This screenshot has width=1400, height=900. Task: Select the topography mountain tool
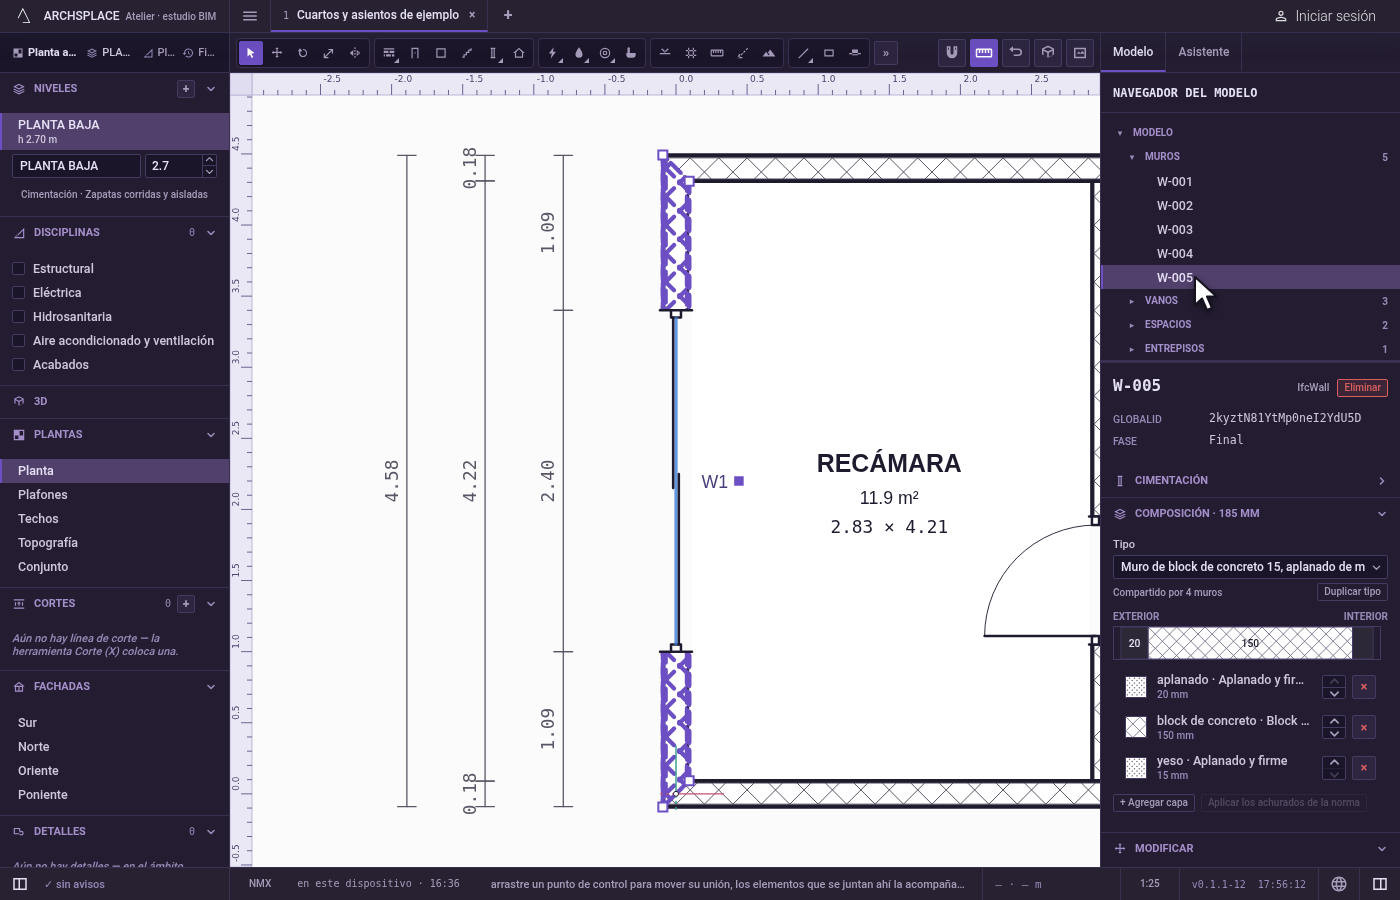tap(769, 53)
